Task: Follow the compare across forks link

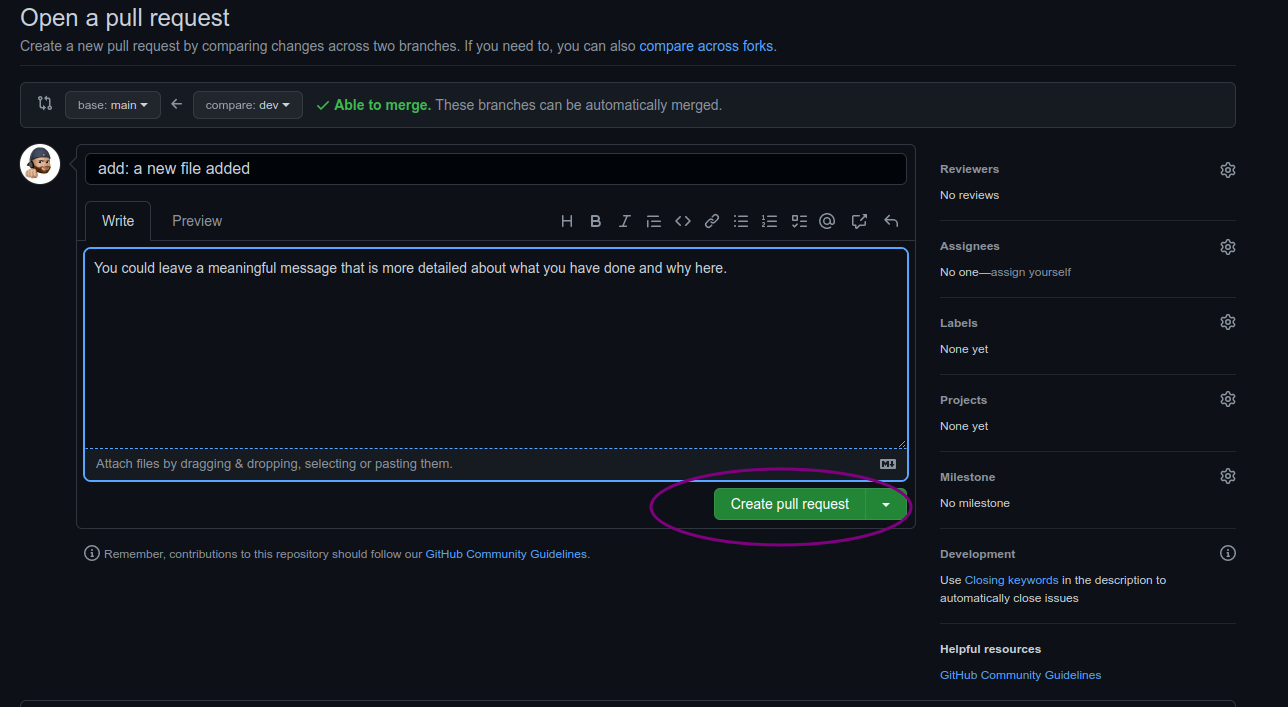Action: click(706, 46)
